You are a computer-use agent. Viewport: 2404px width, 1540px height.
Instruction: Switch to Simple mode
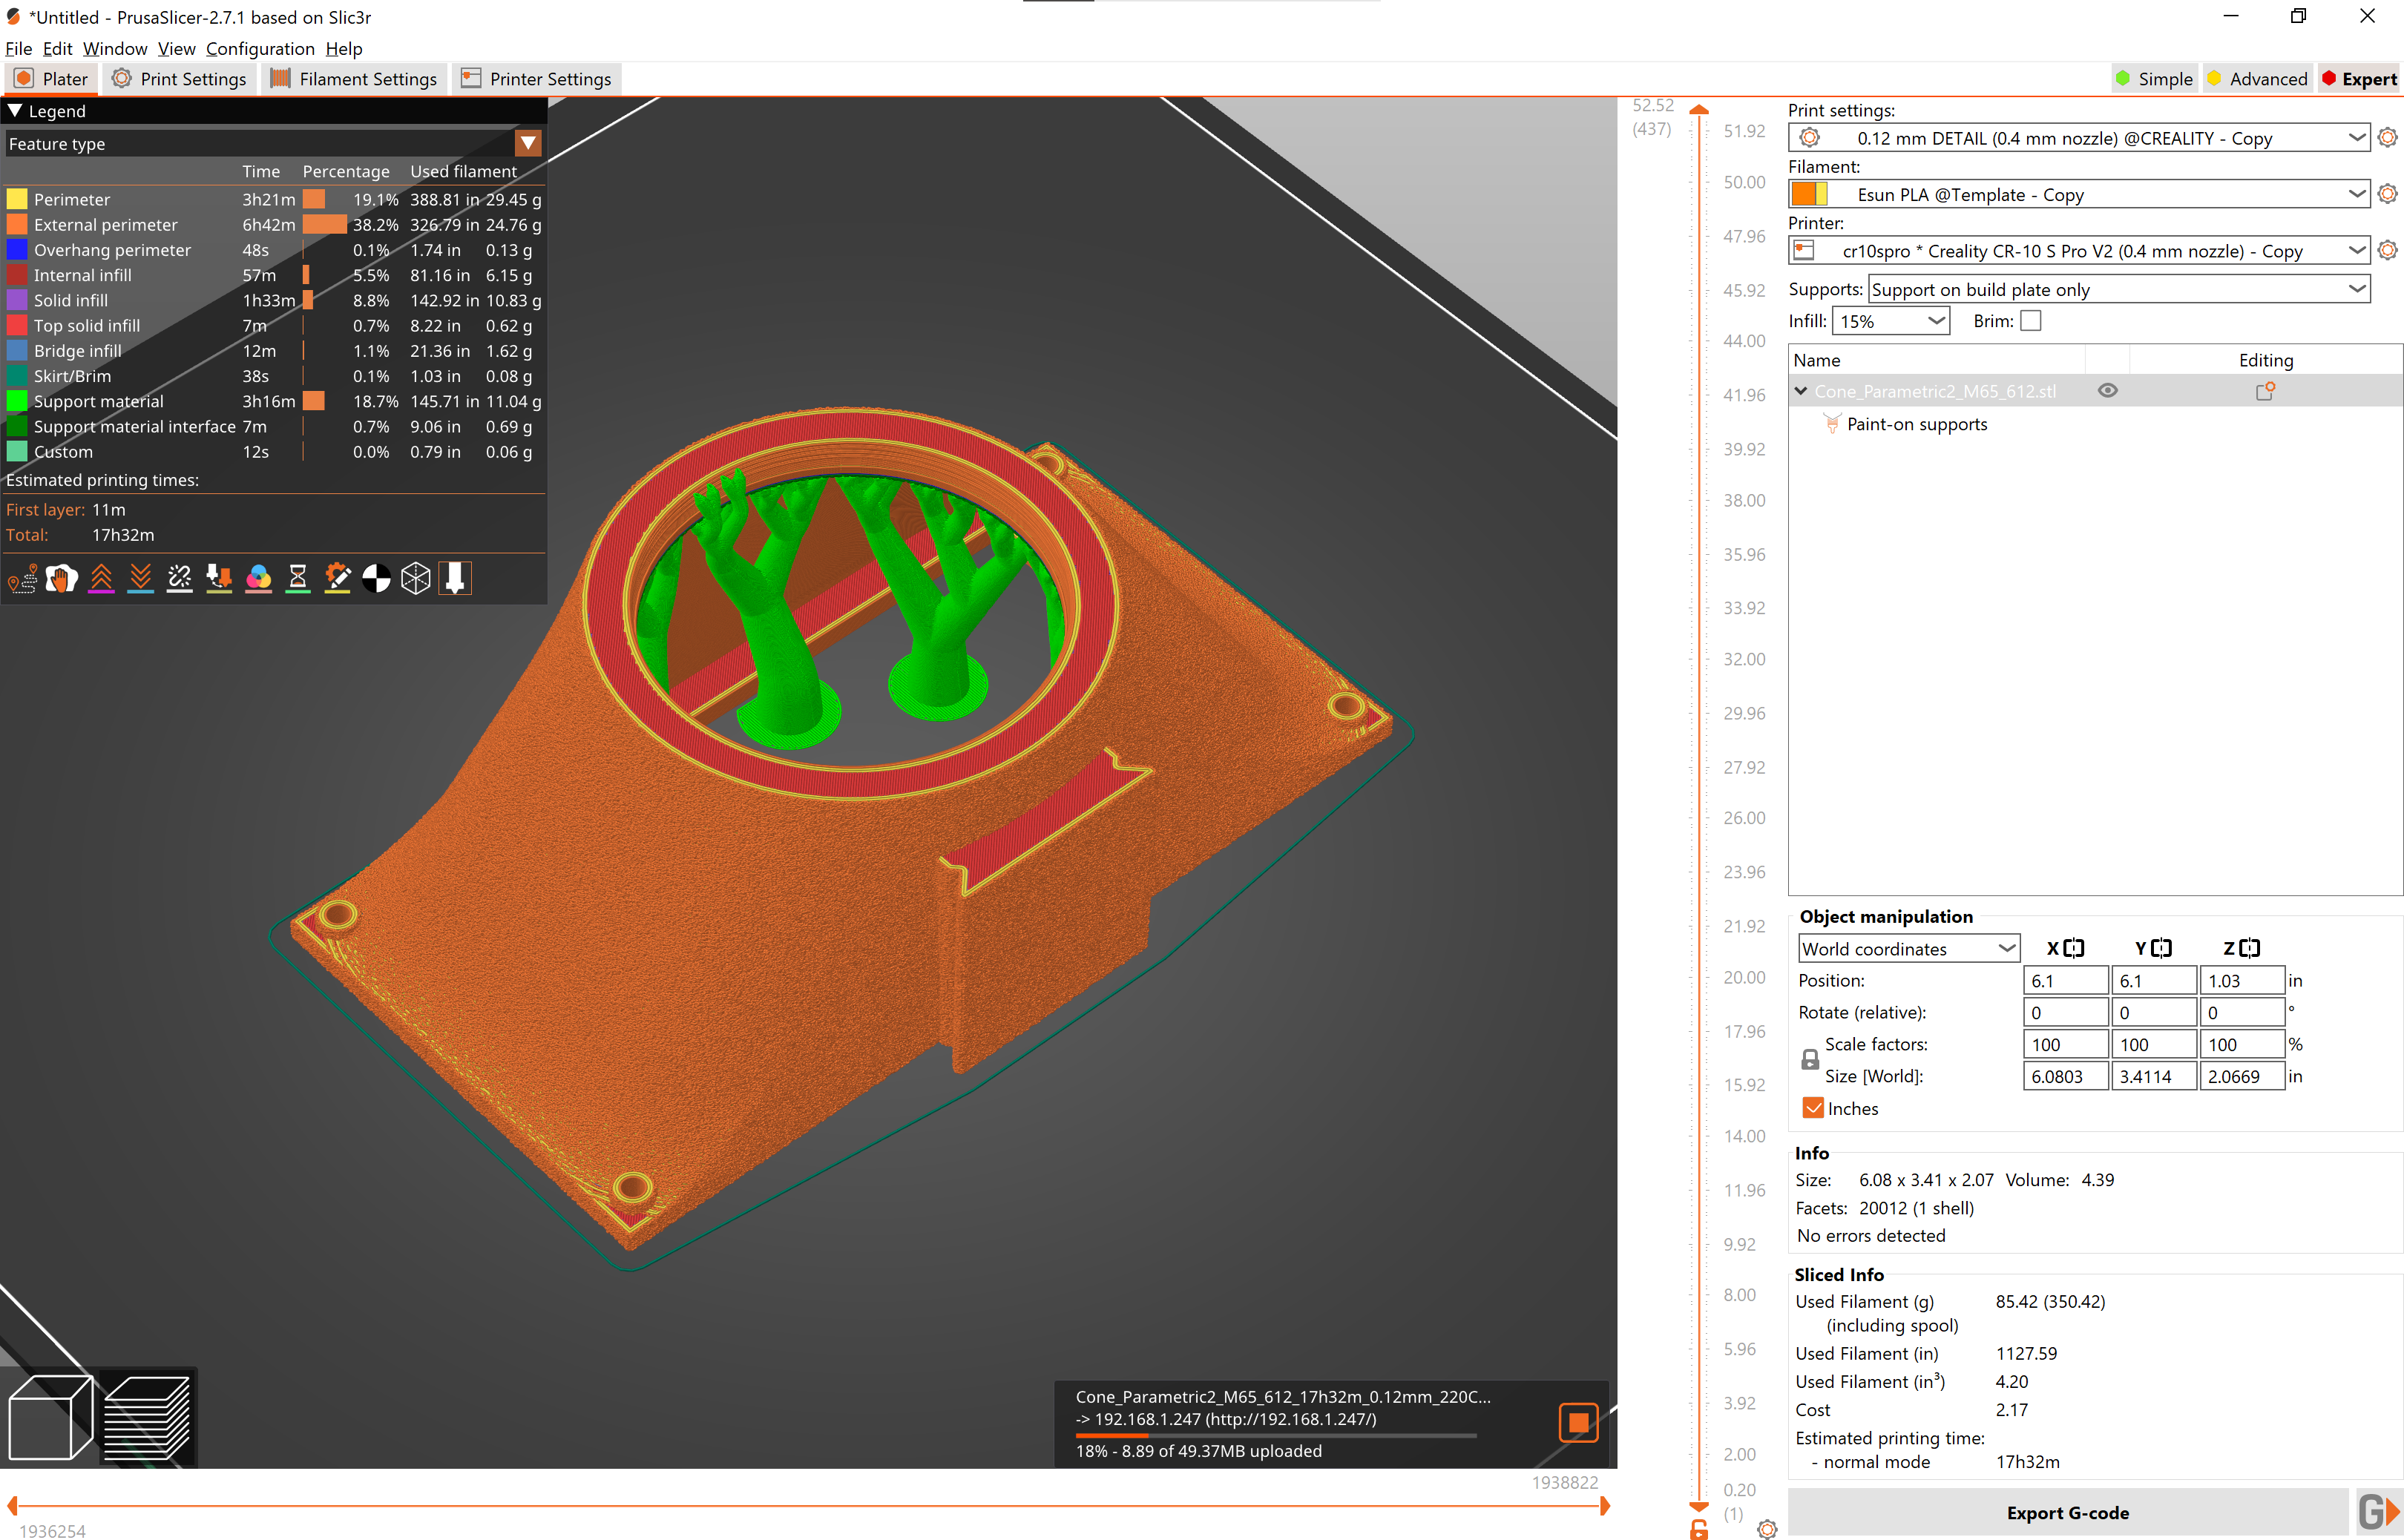(x=2153, y=79)
